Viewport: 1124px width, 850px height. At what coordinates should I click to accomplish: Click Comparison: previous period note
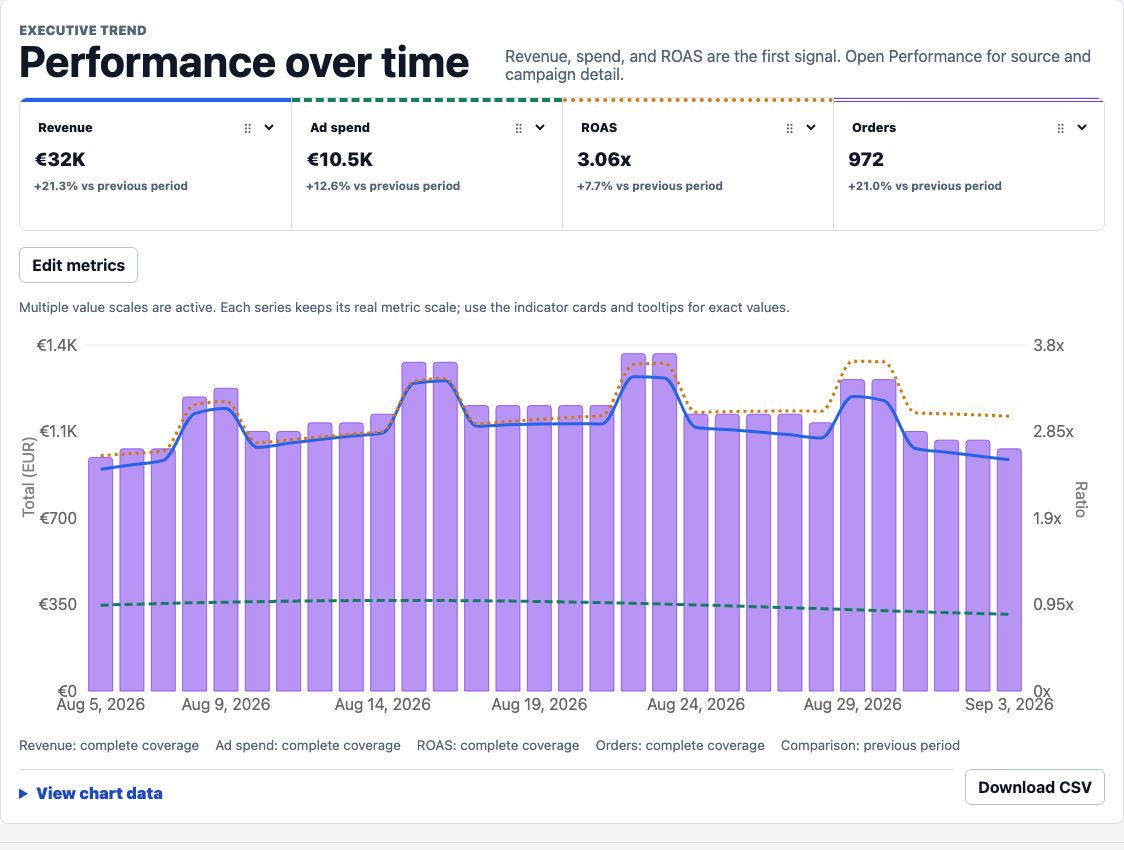[x=870, y=745]
